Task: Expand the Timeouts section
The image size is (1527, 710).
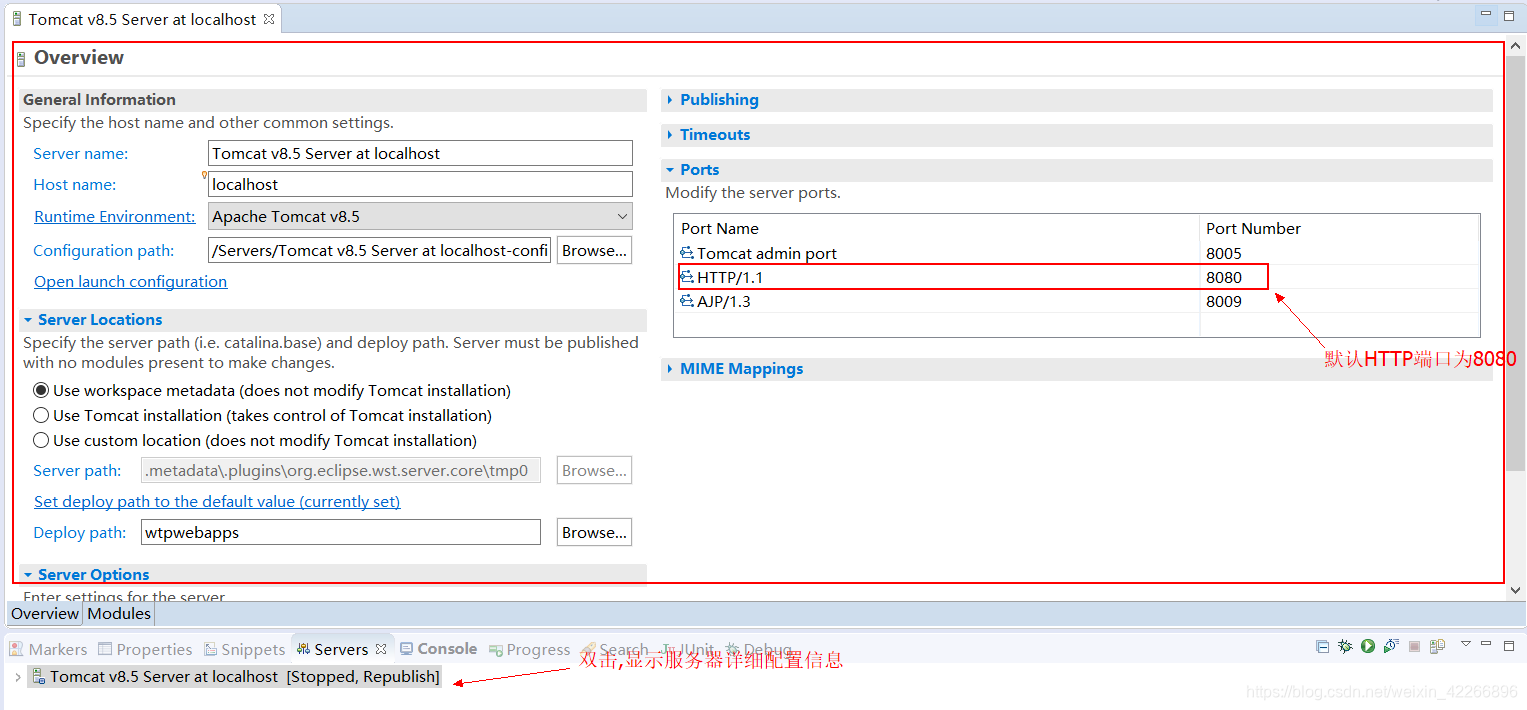Action: (670, 135)
